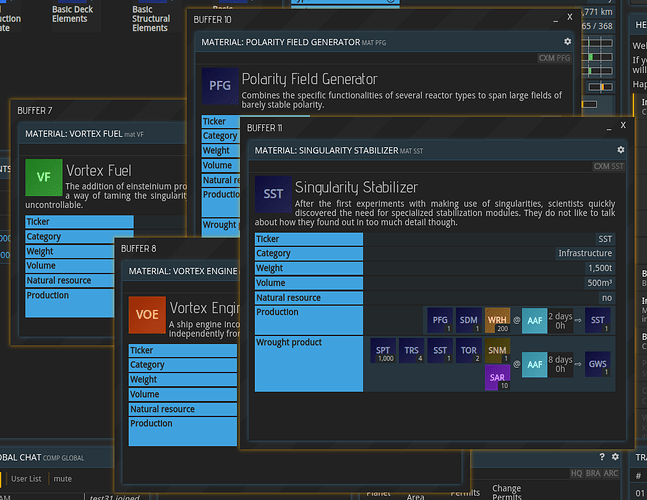This screenshot has width=647, height=500.
Task: Click the green VF Vortex Fuel icon
Action: 43,177
